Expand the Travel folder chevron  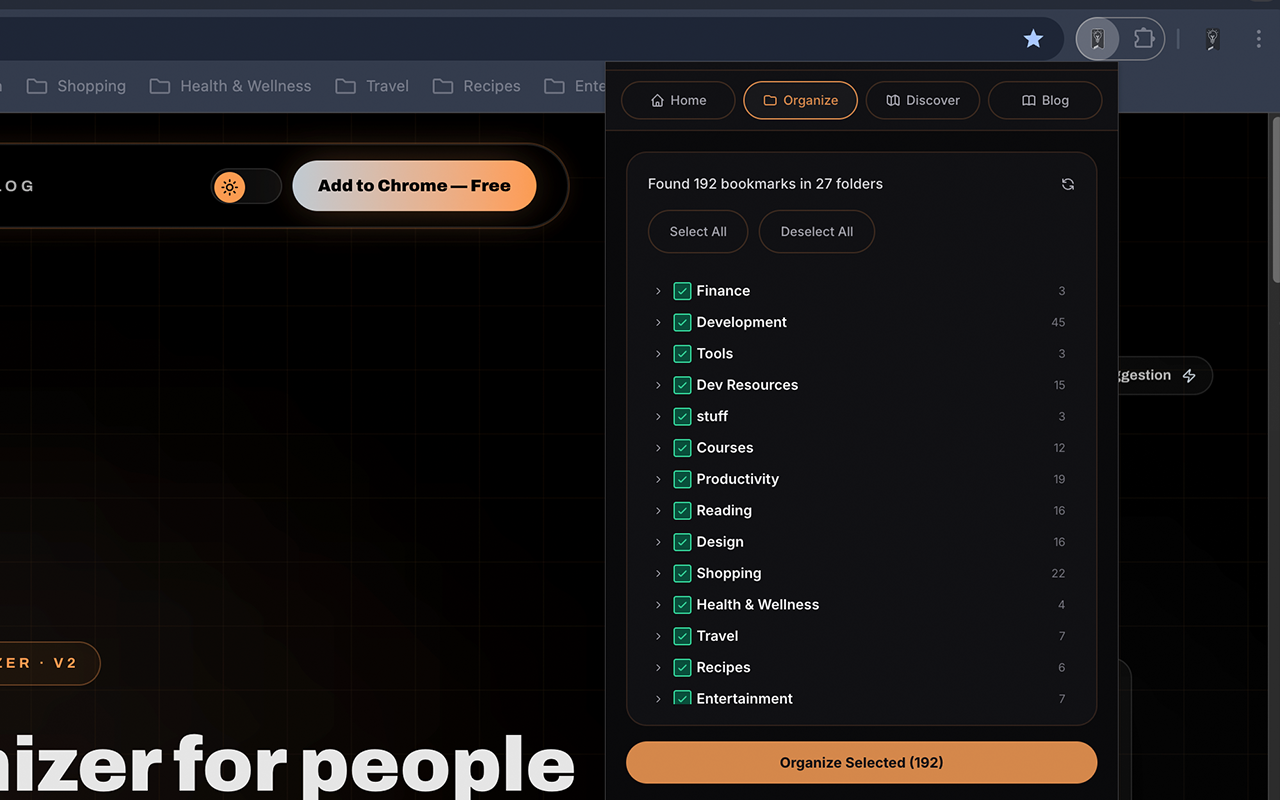click(658, 636)
